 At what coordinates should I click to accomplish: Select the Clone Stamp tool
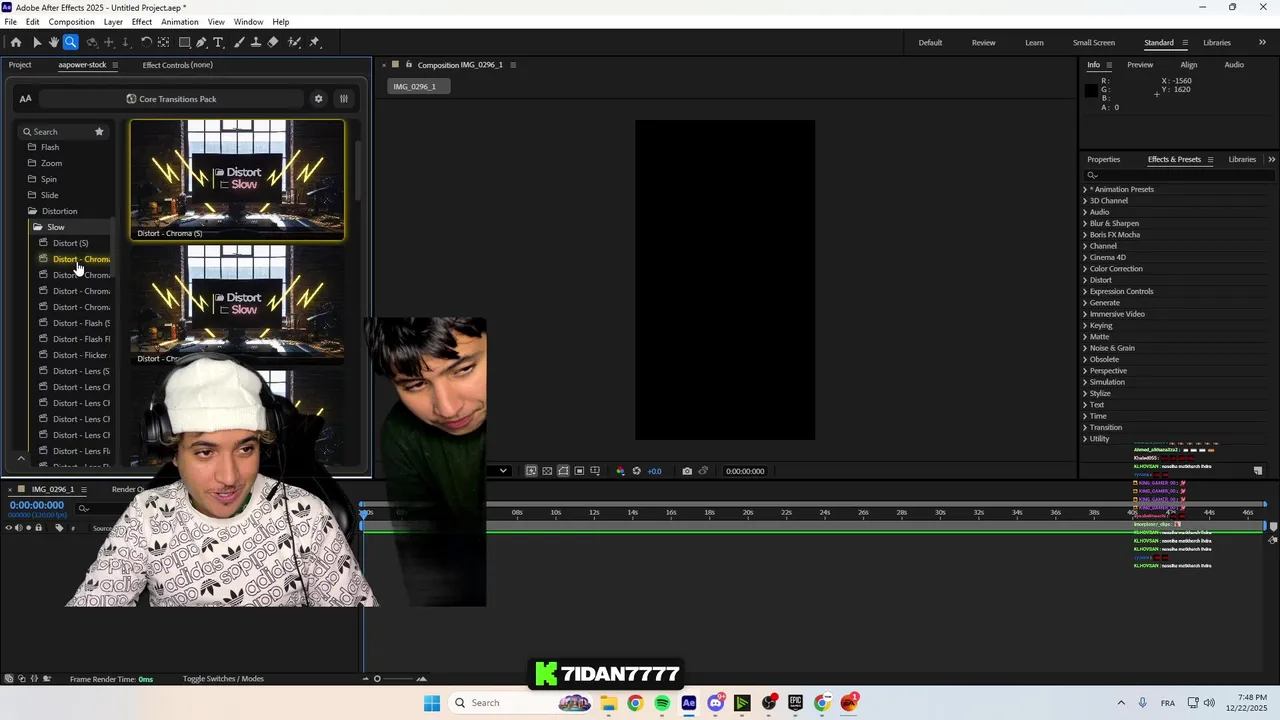[x=256, y=42]
